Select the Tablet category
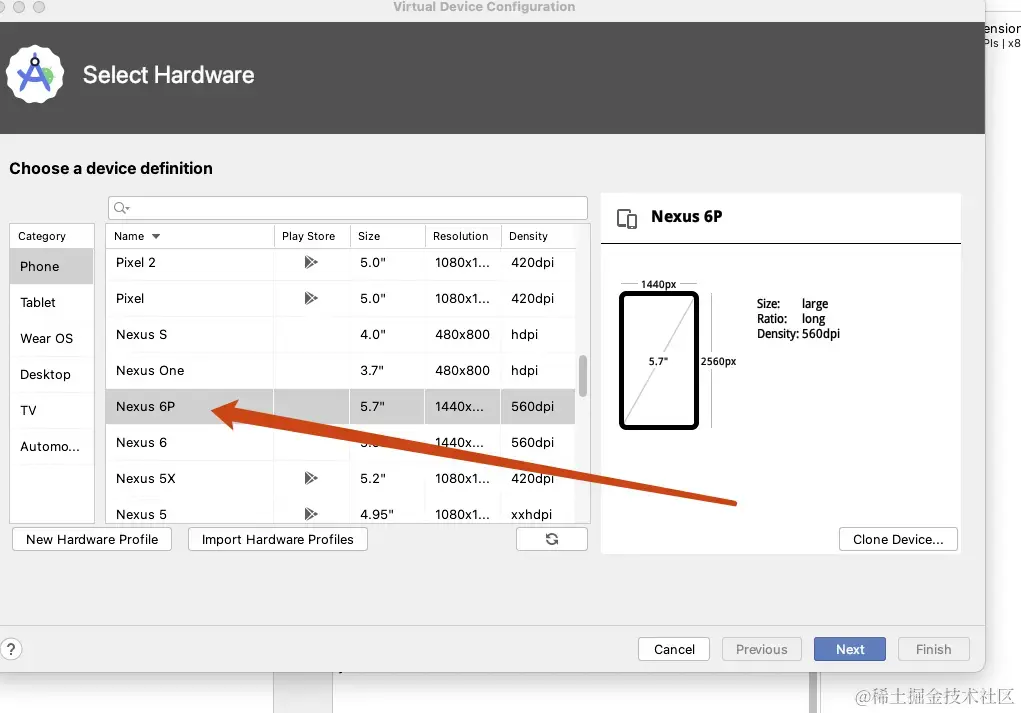 pyautogui.click(x=51, y=302)
